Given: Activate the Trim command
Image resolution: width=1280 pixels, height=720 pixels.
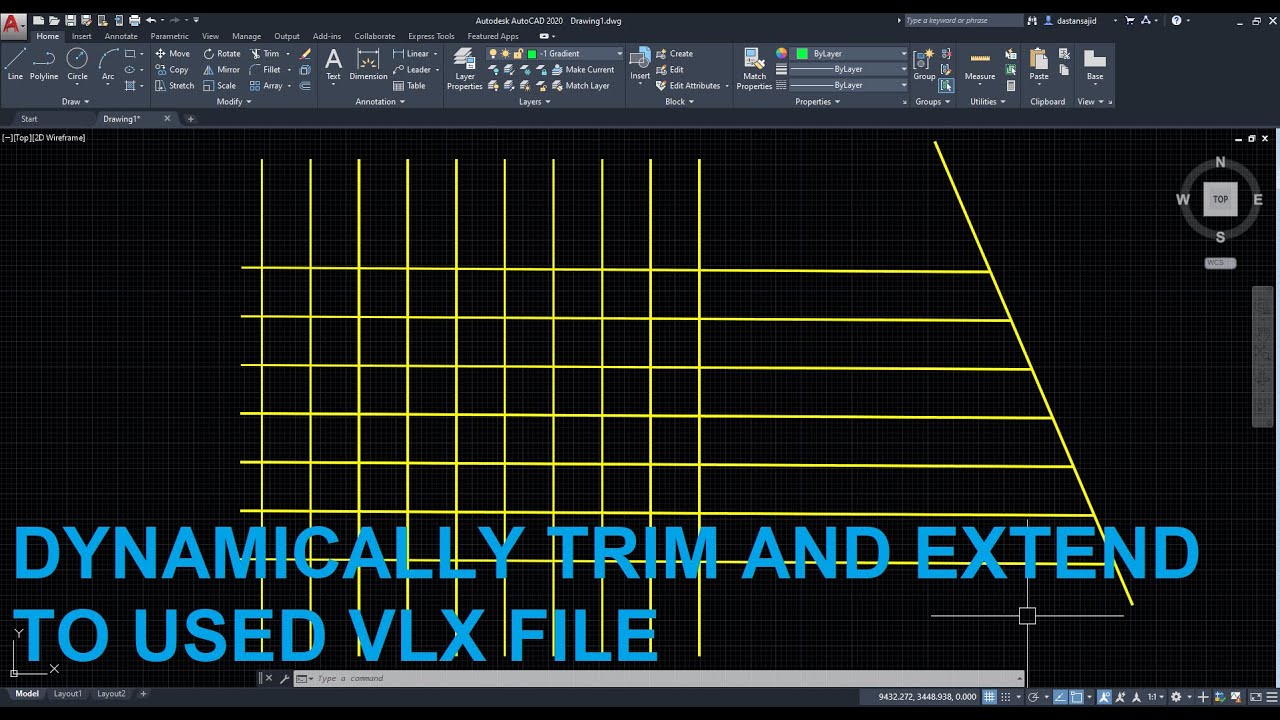Looking at the screenshot, I should [x=265, y=54].
